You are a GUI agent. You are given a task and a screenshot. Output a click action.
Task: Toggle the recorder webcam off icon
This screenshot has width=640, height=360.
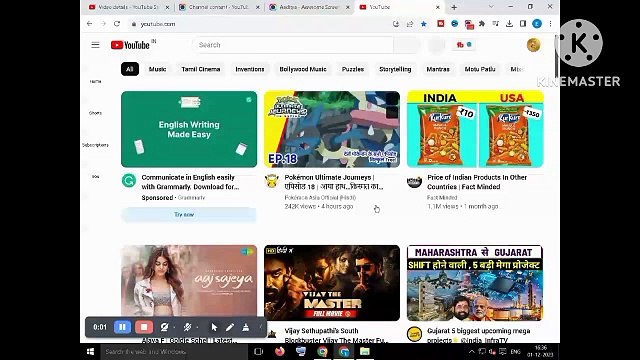[164, 327]
